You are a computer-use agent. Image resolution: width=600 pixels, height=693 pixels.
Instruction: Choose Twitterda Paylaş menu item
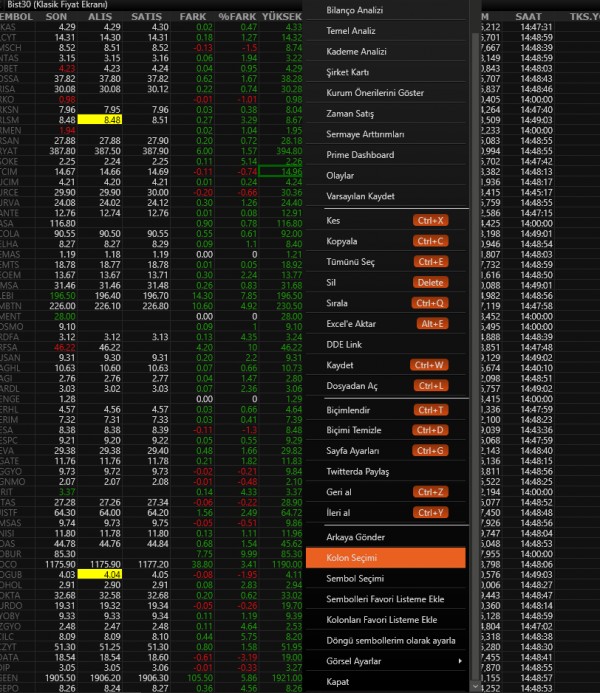click(x=385, y=472)
